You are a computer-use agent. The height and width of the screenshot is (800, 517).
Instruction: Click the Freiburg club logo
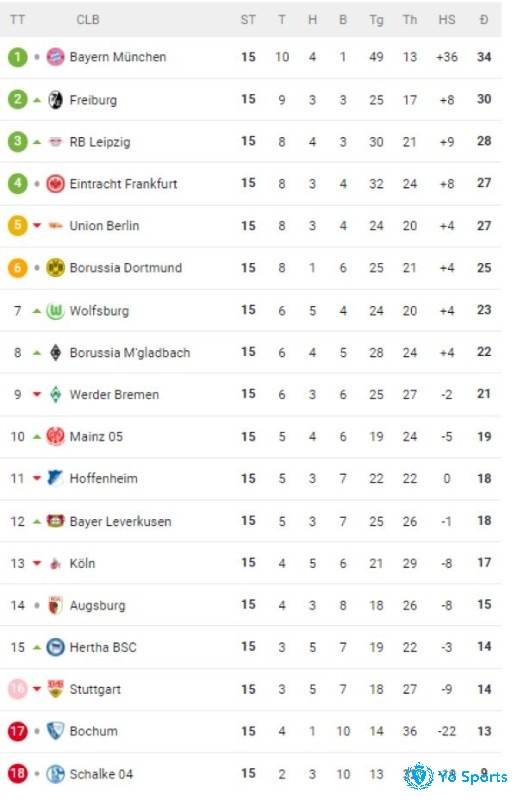(x=55, y=99)
